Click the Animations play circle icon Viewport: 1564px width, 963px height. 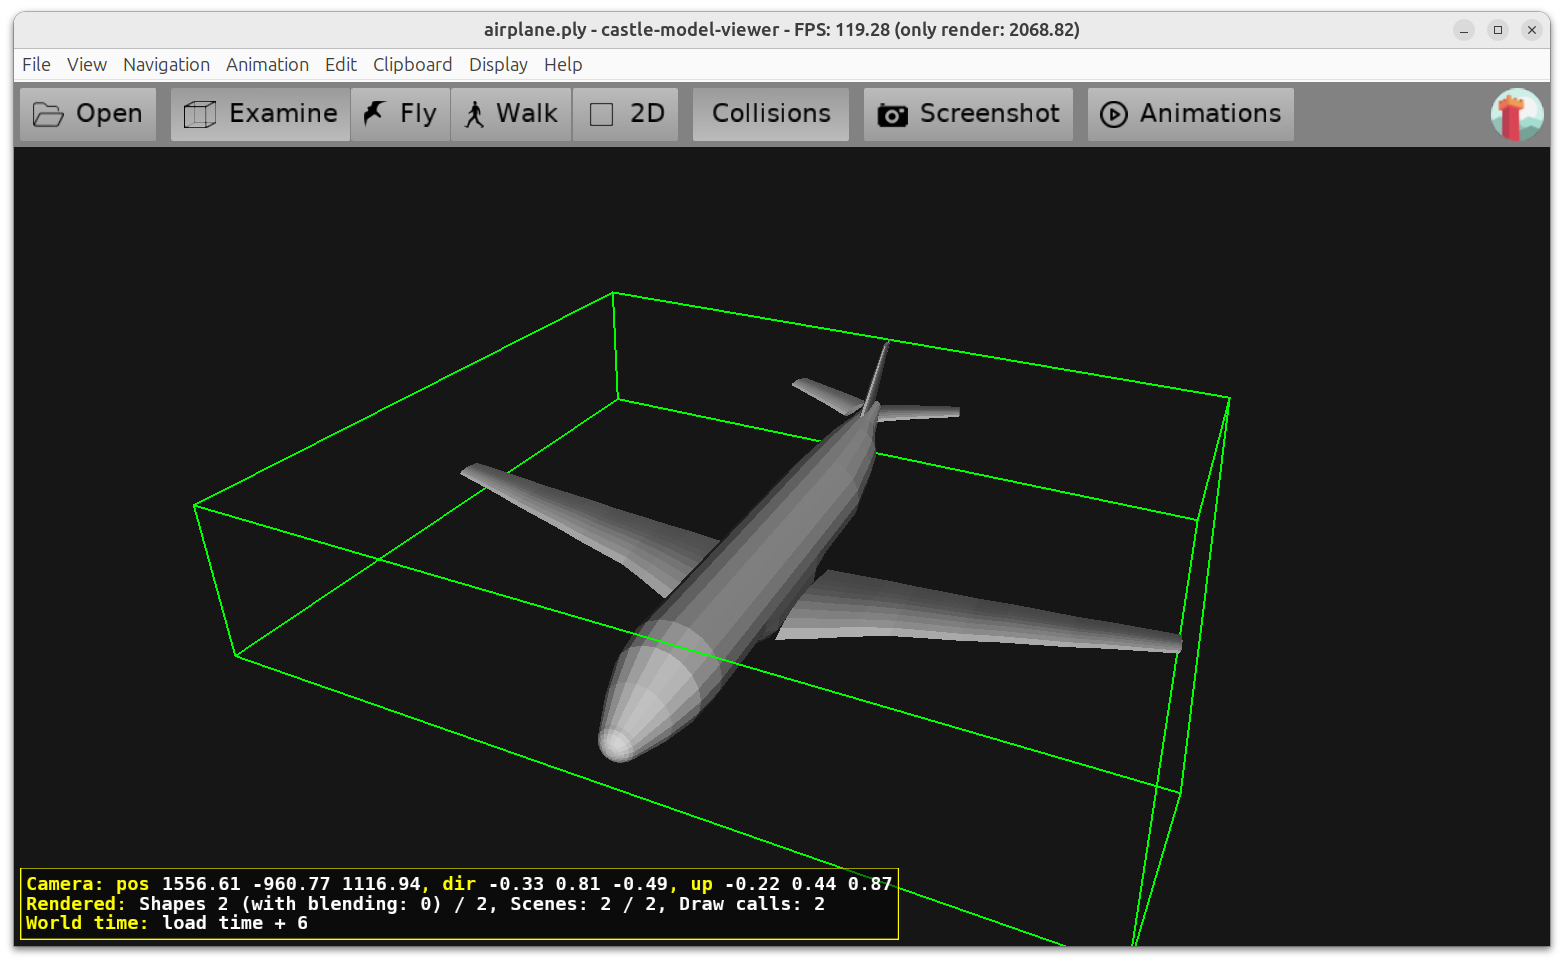[x=1113, y=115]
